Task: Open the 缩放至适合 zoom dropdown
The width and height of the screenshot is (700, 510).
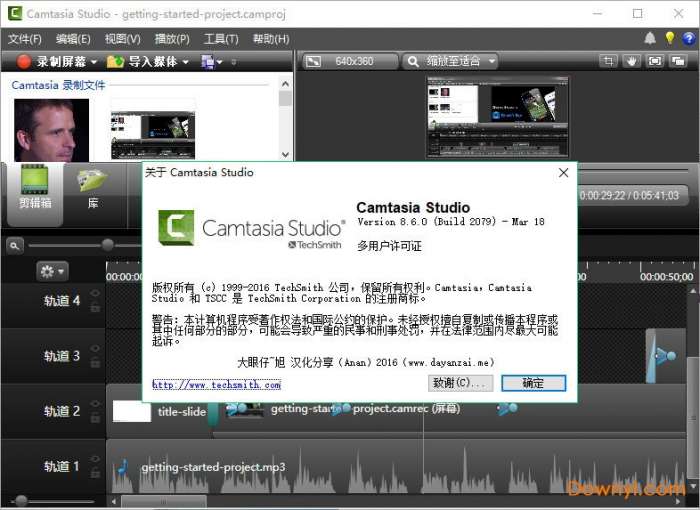Action: (x=449, y=61)
